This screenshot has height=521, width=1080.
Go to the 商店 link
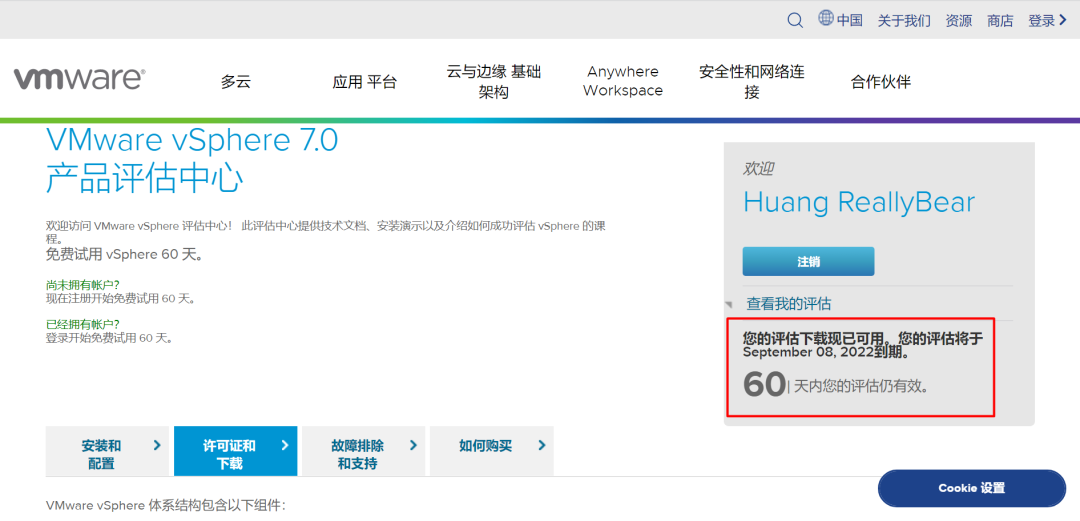click(1000, 21)
